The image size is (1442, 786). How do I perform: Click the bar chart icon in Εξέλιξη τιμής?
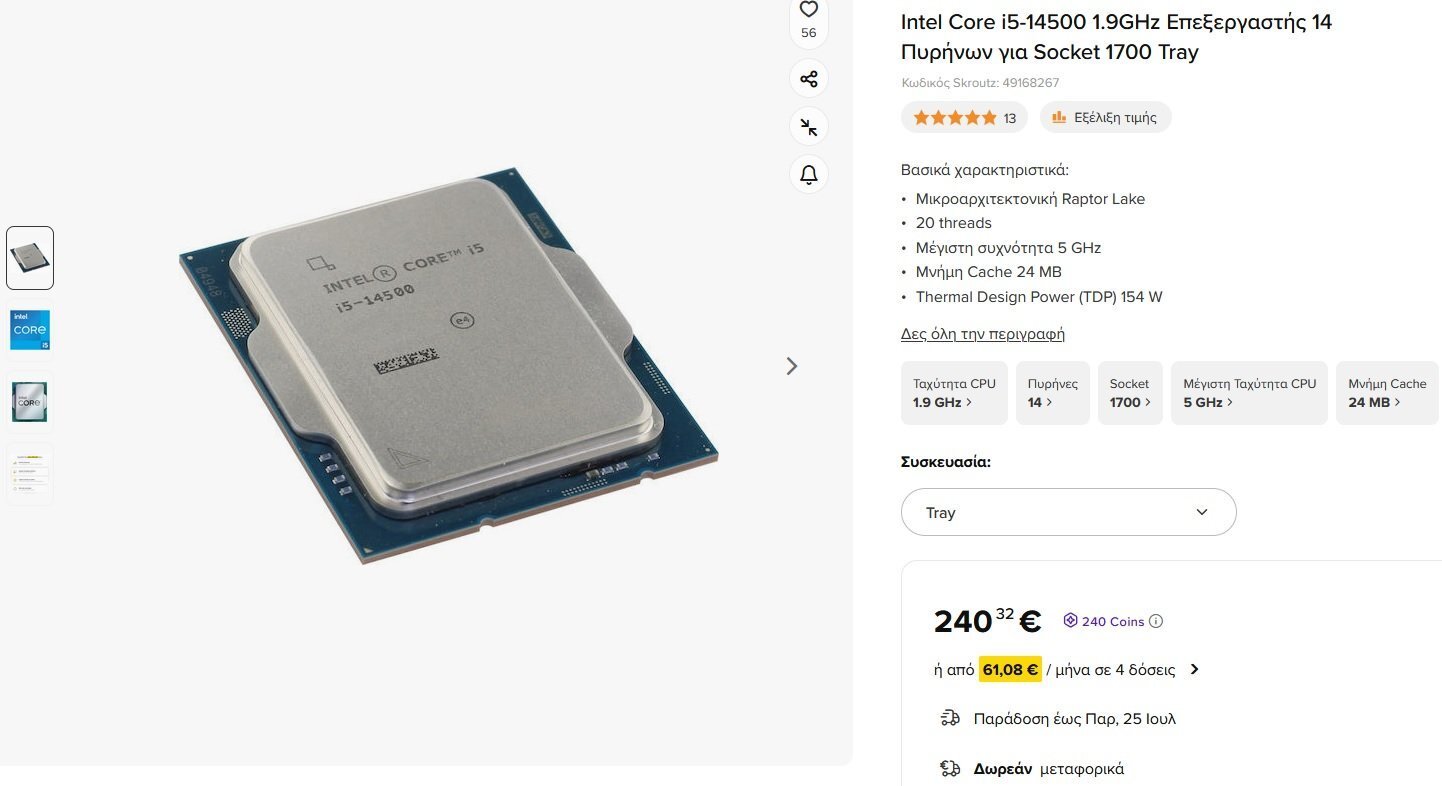pyautogui.click(x=1059, y=117)
